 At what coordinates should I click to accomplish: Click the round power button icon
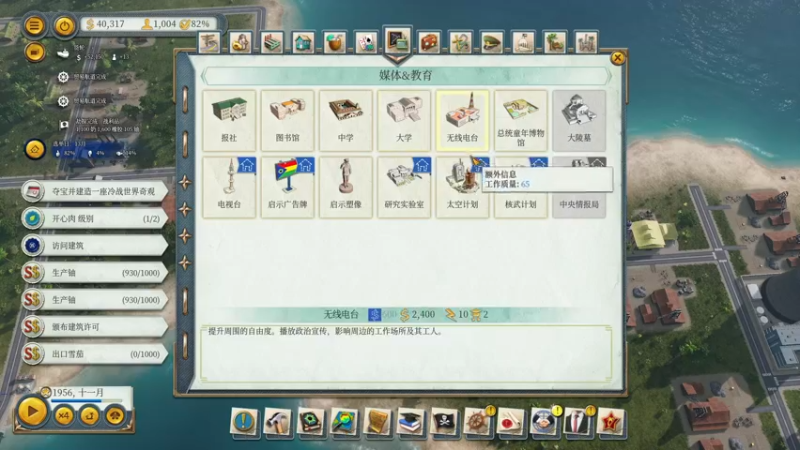coord(65,26)
